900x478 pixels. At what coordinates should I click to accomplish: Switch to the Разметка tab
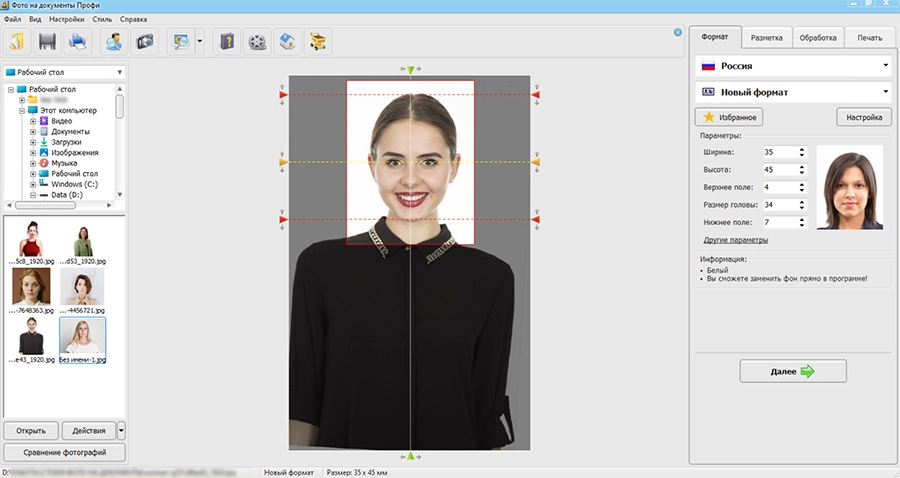pyautogui.click(x=766, y=37)
